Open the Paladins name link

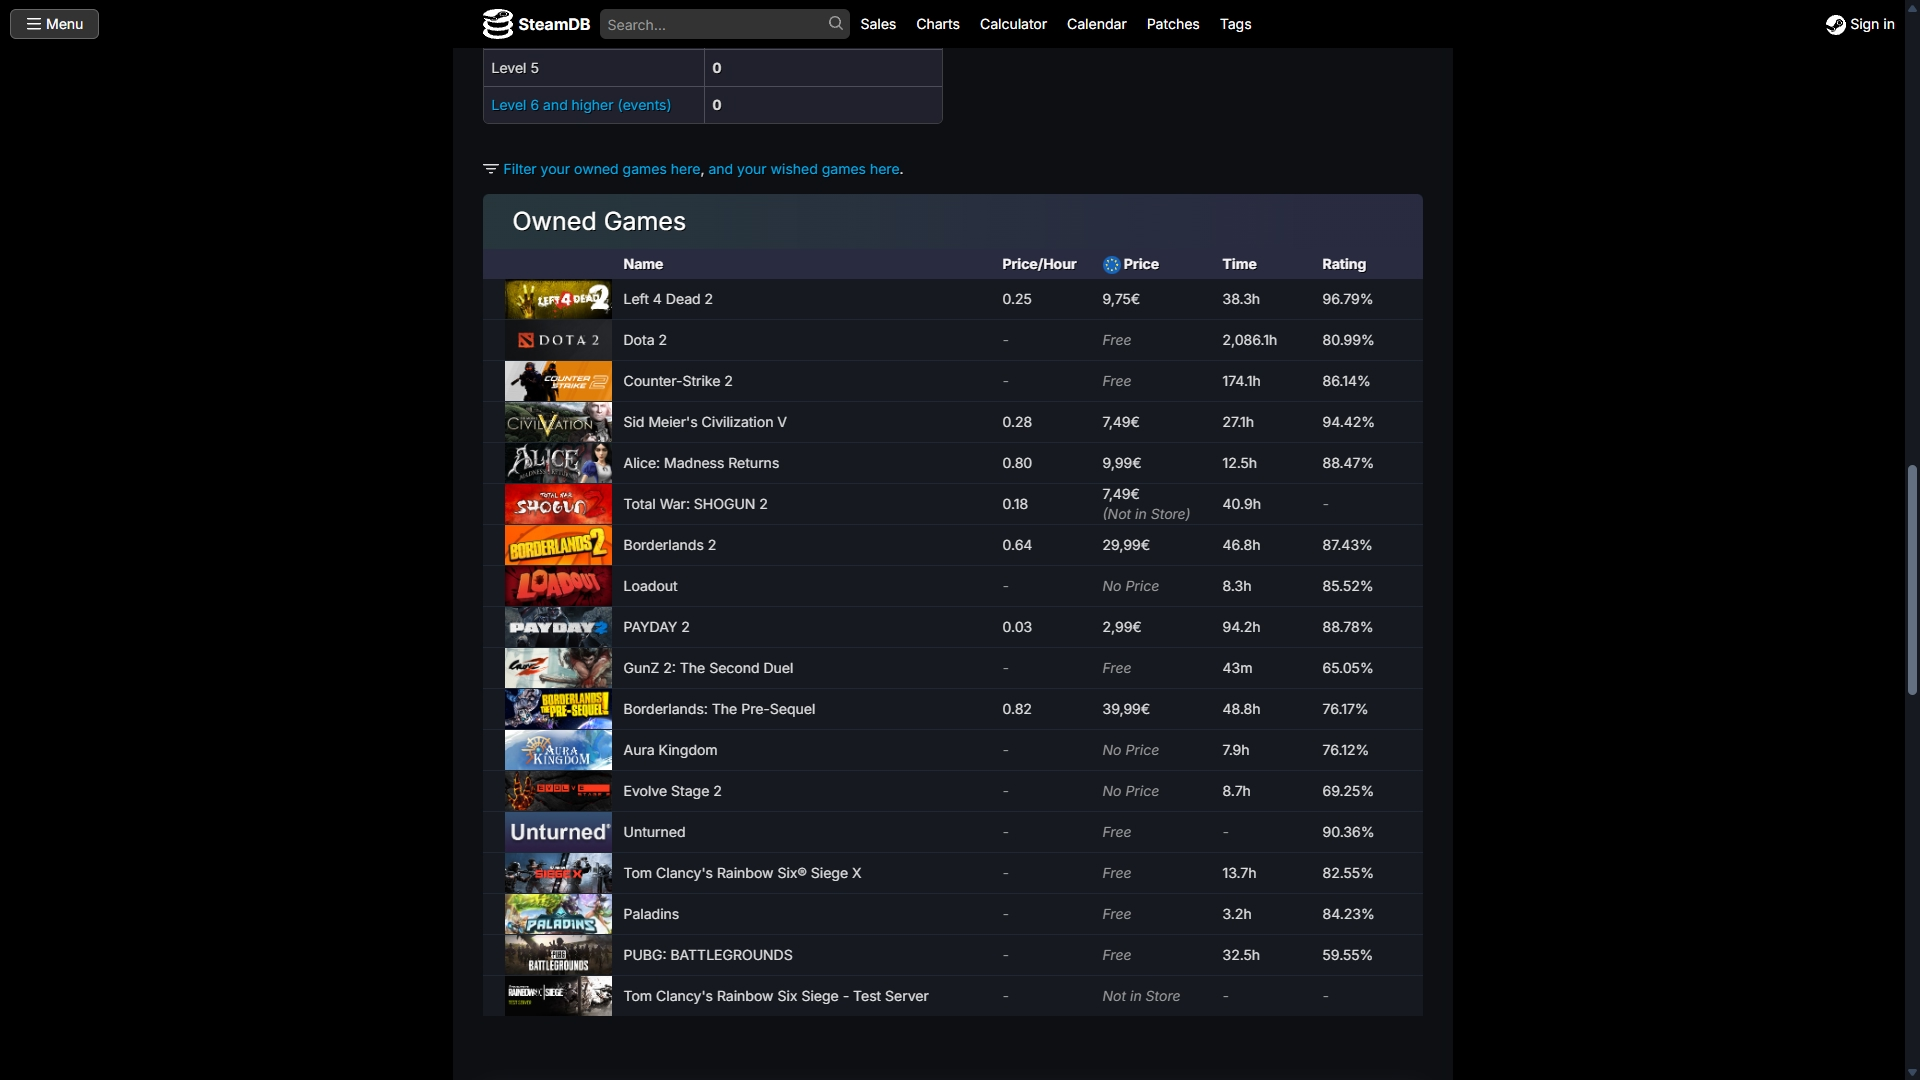[x=650, y=914]
